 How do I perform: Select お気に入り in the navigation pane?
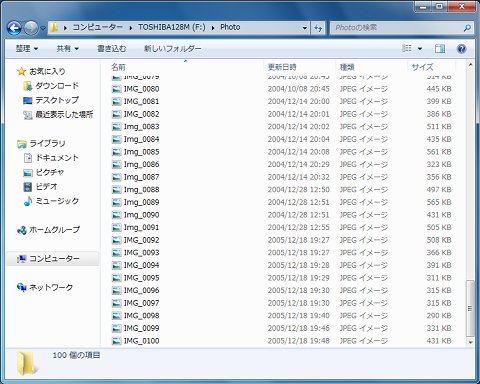click(47, 71)
